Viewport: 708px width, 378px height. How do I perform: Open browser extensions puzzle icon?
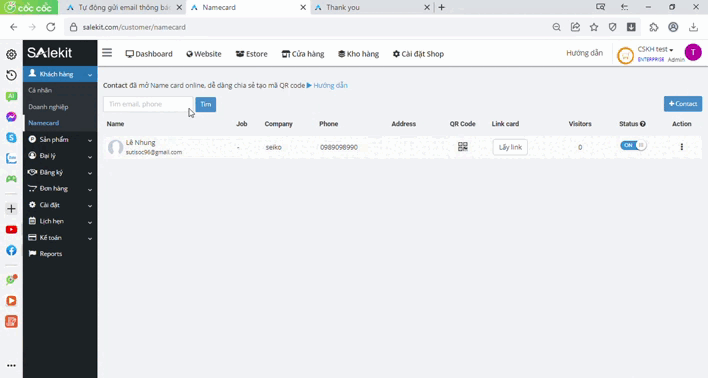point(654,27)
